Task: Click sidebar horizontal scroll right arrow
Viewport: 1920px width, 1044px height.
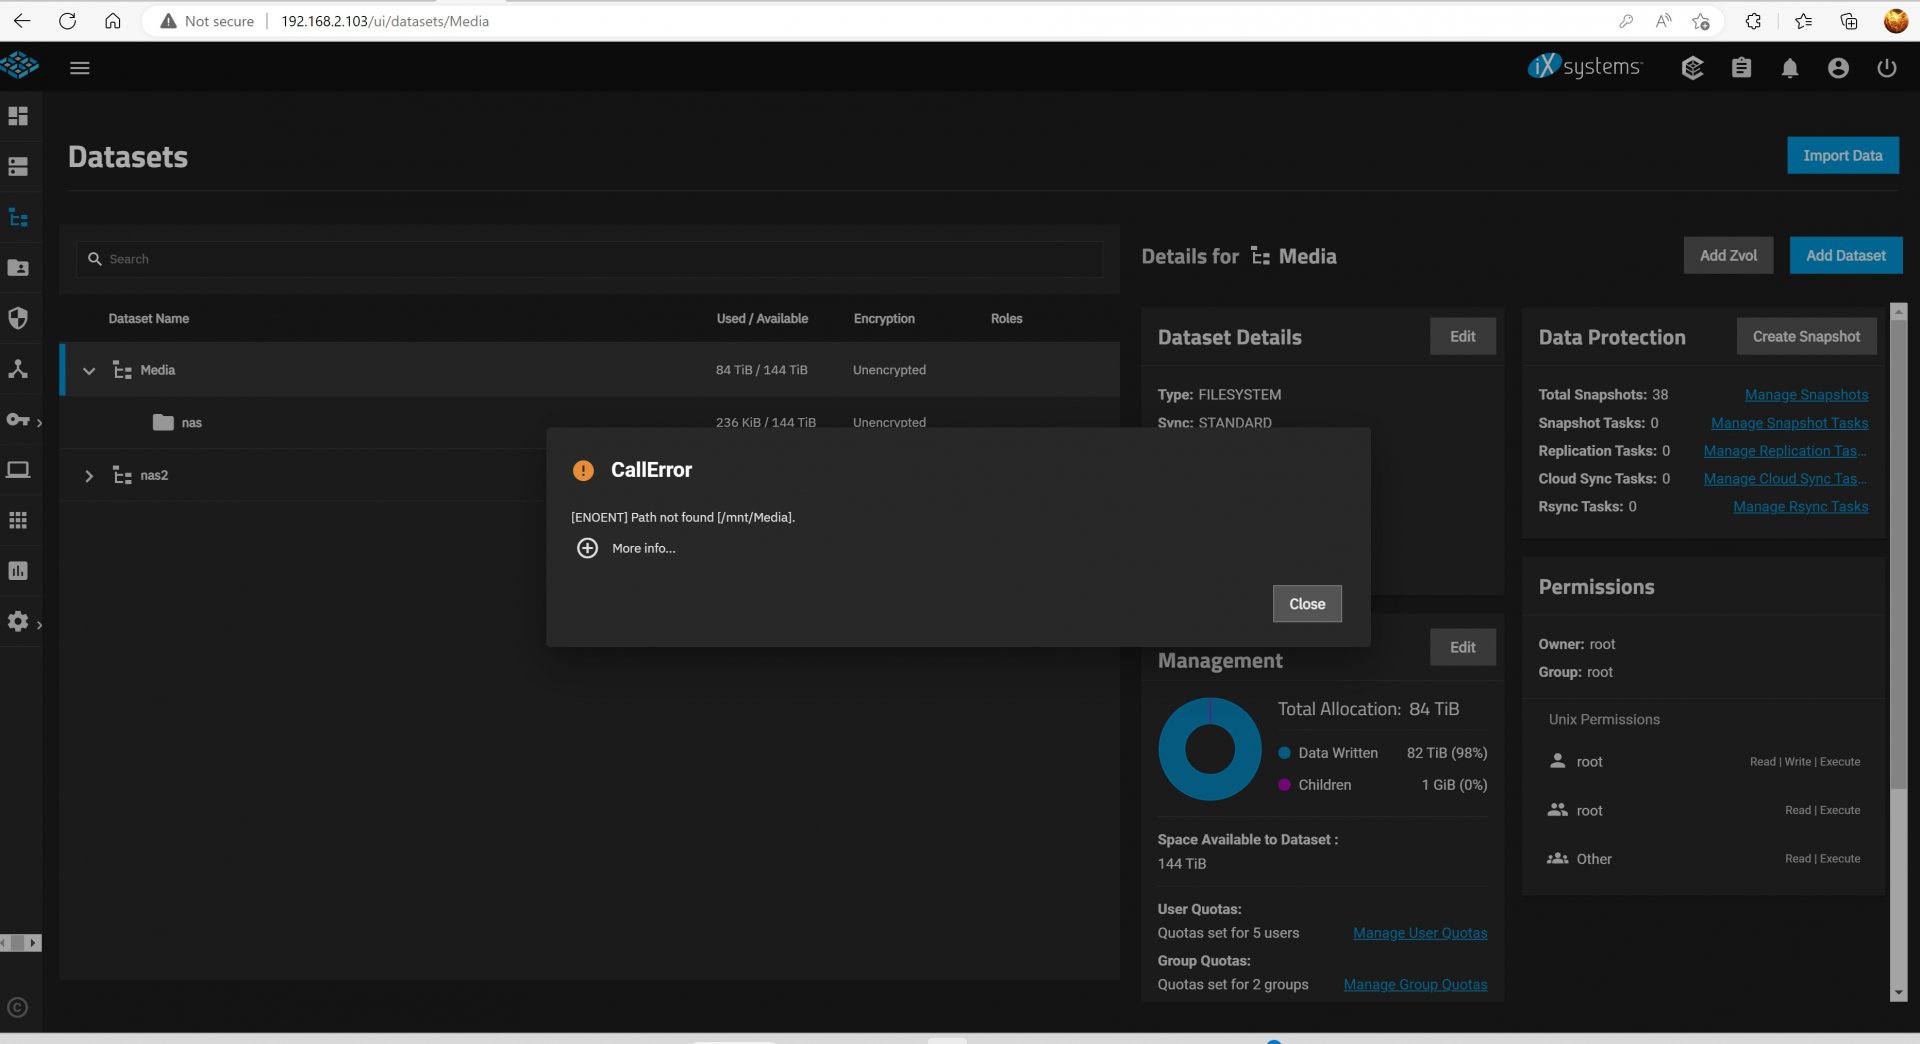Action: tap(33, 943)
